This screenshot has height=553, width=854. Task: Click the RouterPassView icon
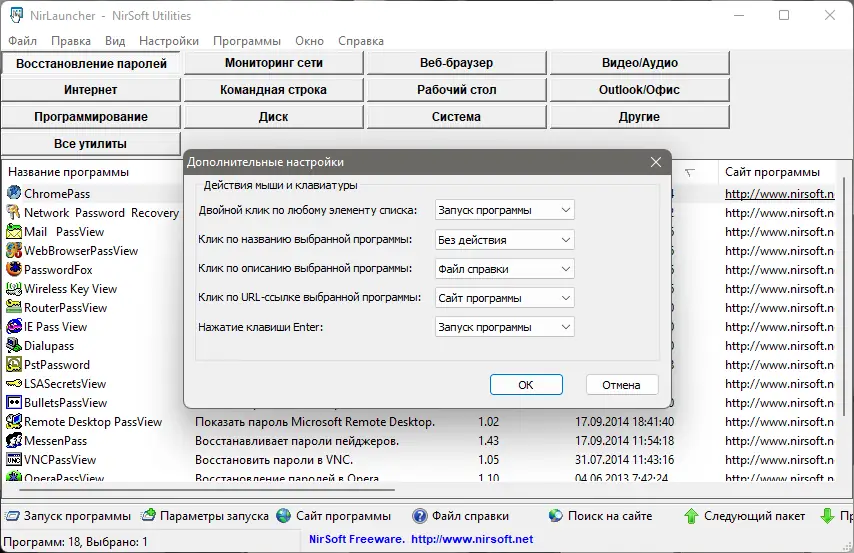click(x=14, y=307)
